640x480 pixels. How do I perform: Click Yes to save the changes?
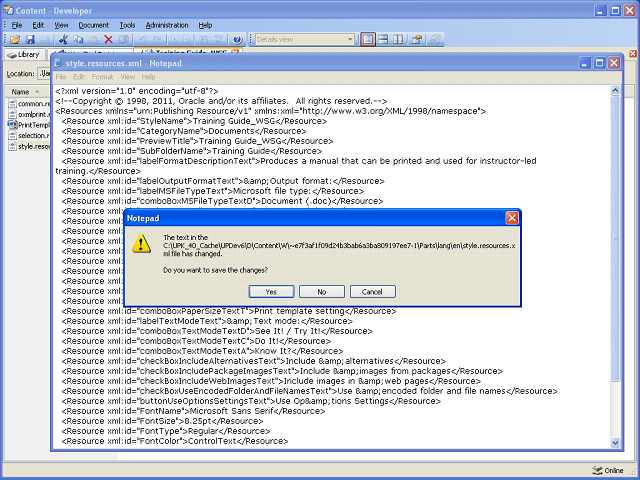click(x=271, y=292)
